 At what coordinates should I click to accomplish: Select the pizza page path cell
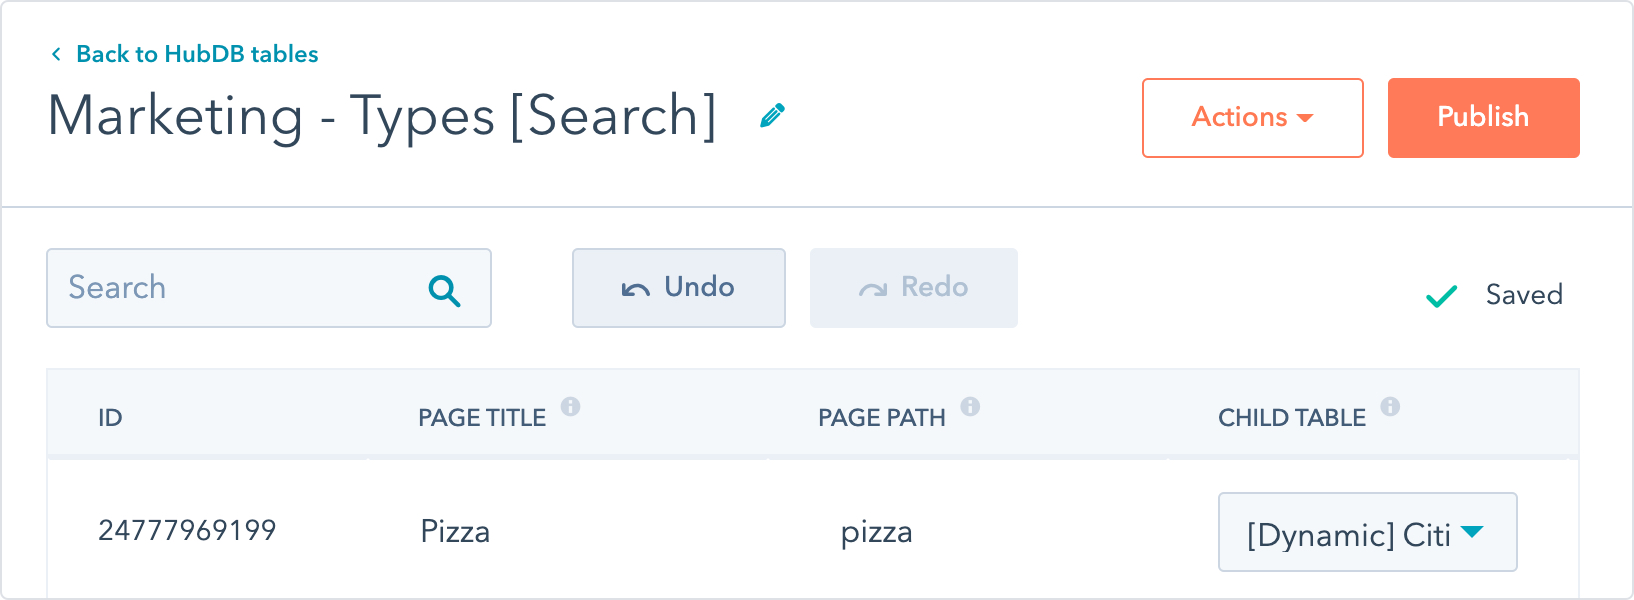pyautogui.click(x=876, y=531)
